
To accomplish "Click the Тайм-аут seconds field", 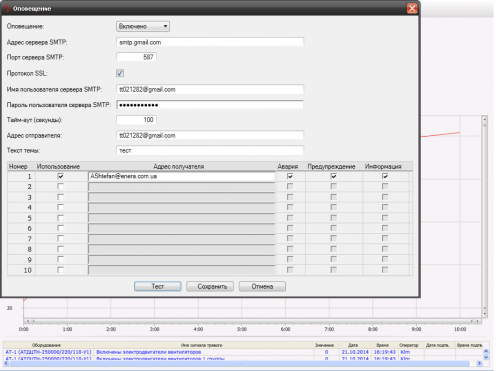I will (x=136, y=120).
